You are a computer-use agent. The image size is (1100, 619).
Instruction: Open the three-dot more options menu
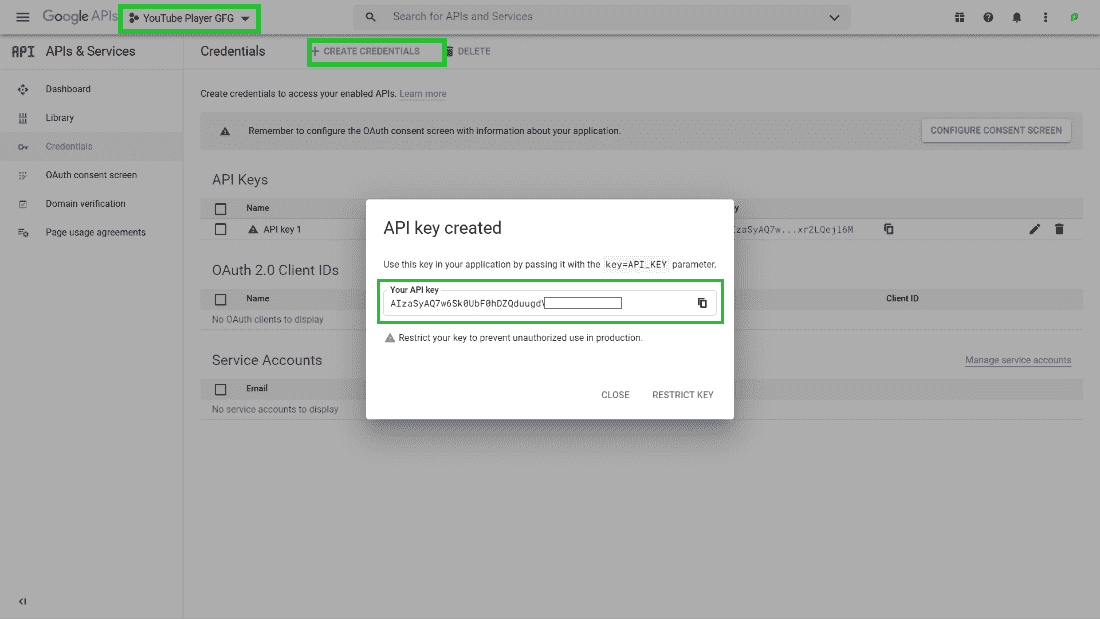click(1046, 17)
